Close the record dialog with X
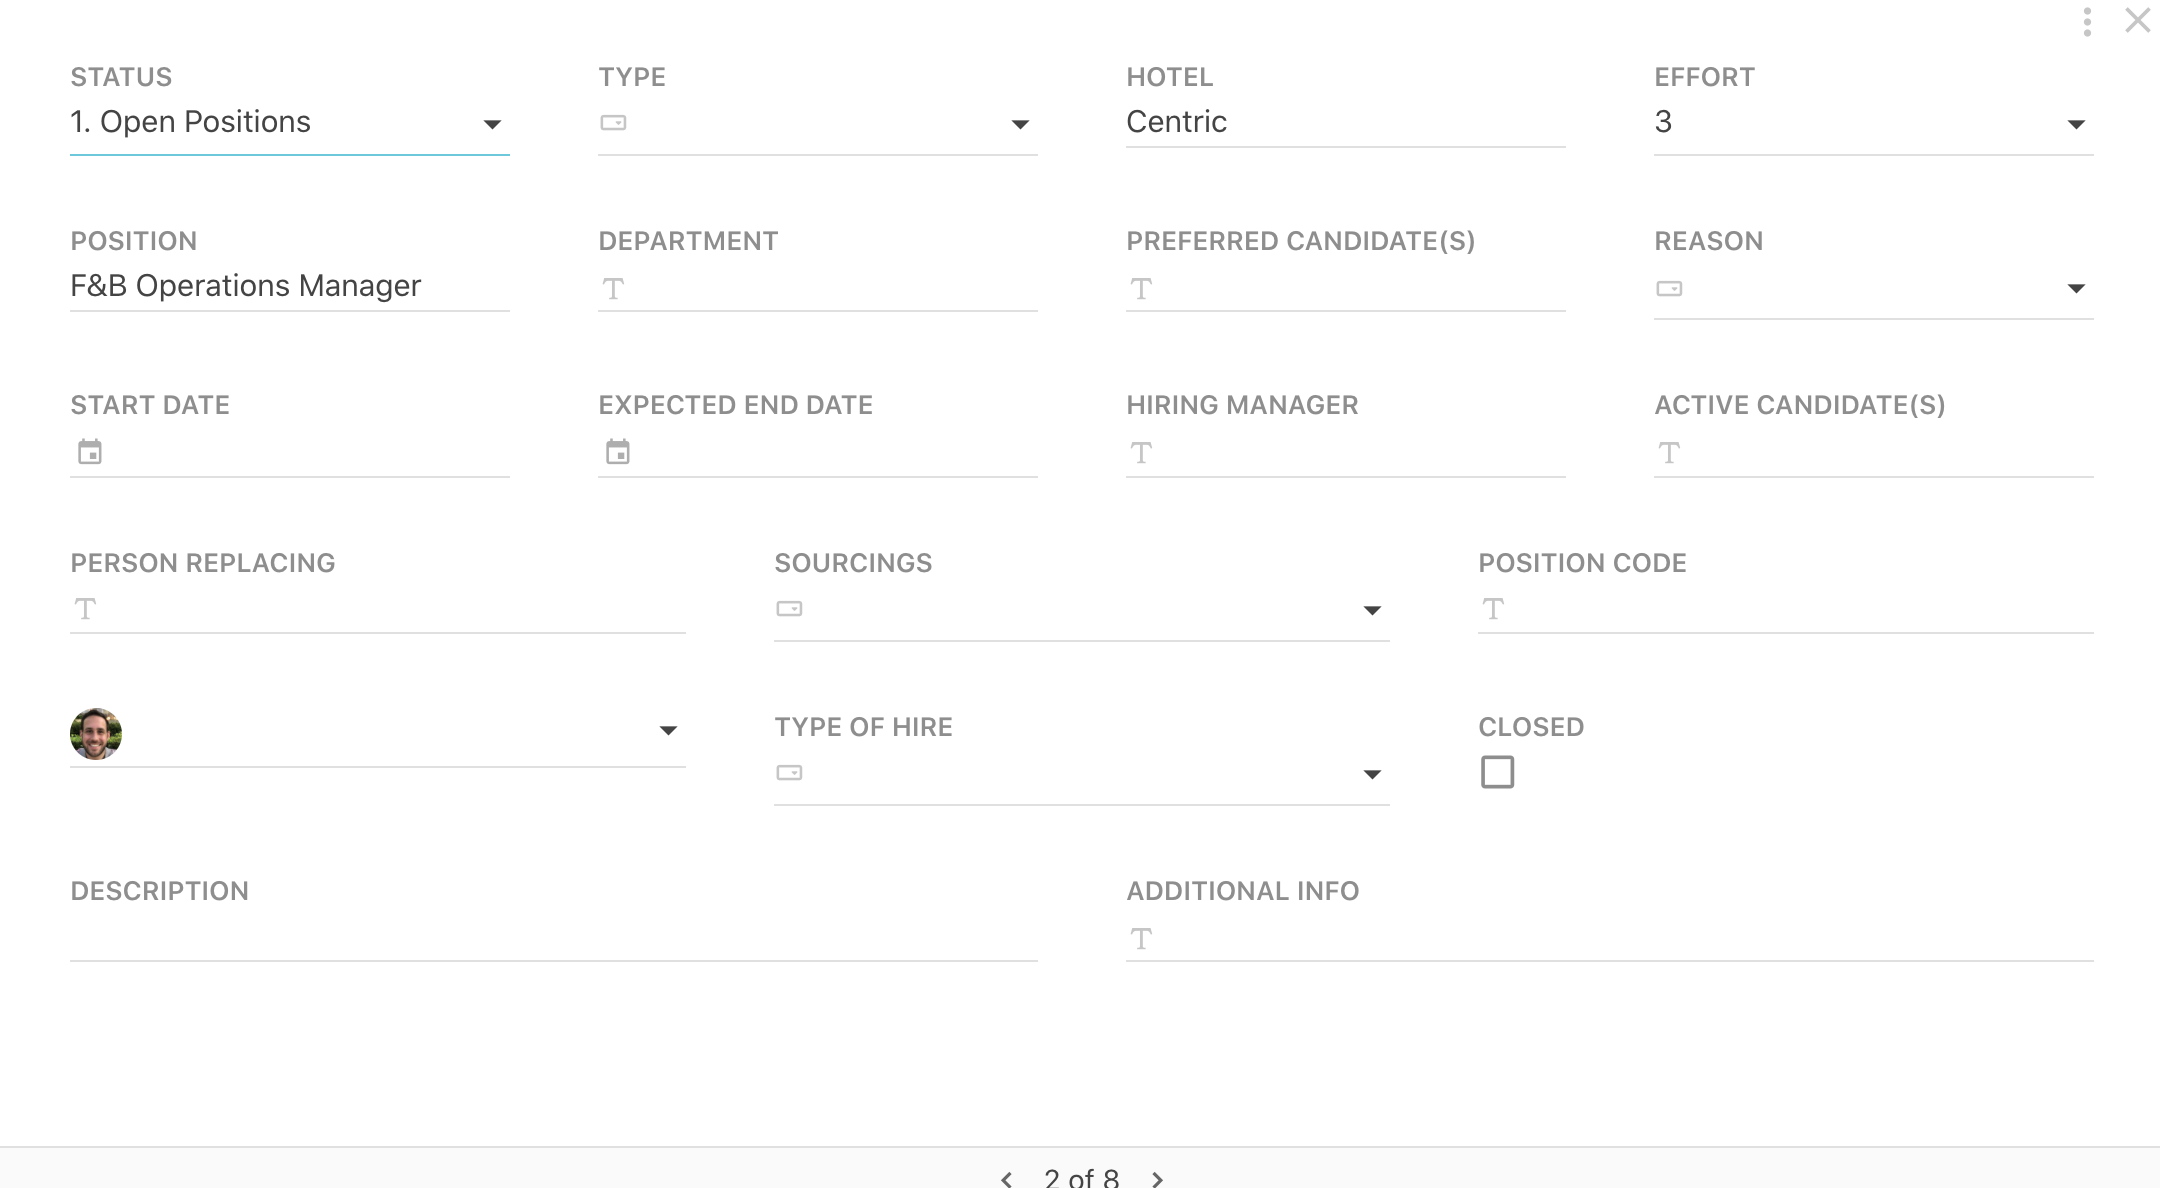 click(2137, 21)
